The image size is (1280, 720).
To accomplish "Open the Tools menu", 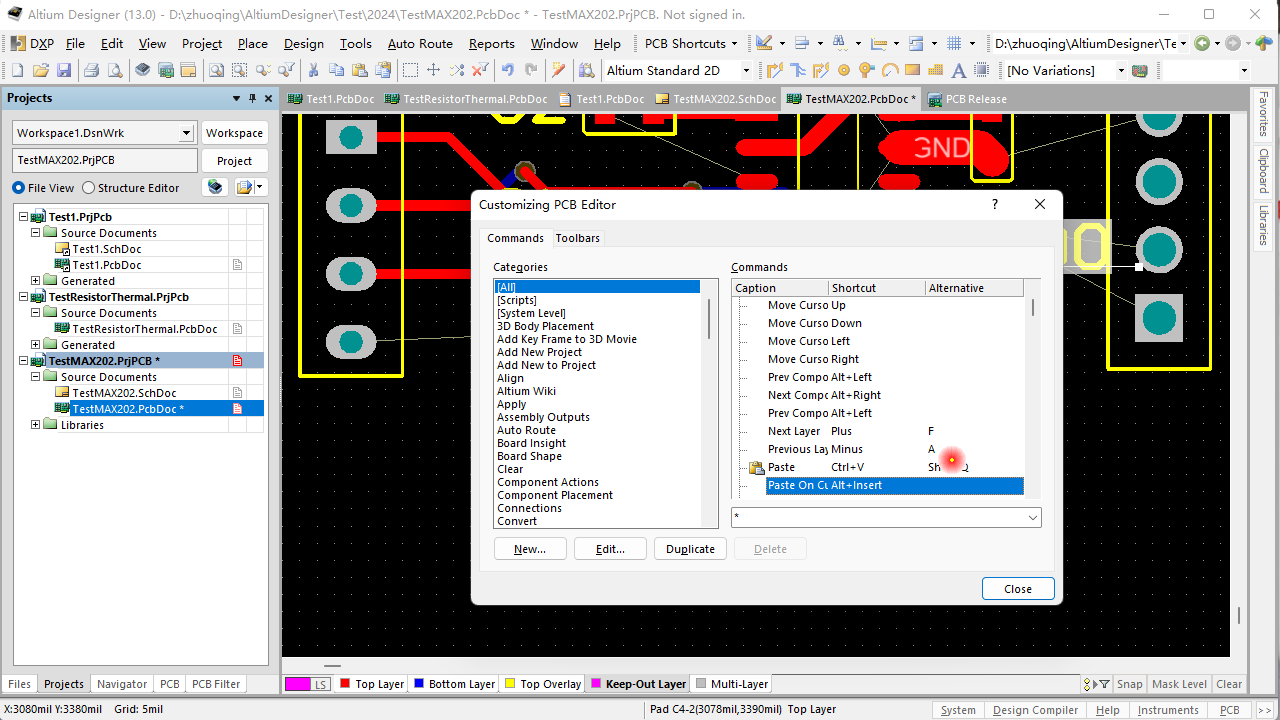I will point(355,43).
